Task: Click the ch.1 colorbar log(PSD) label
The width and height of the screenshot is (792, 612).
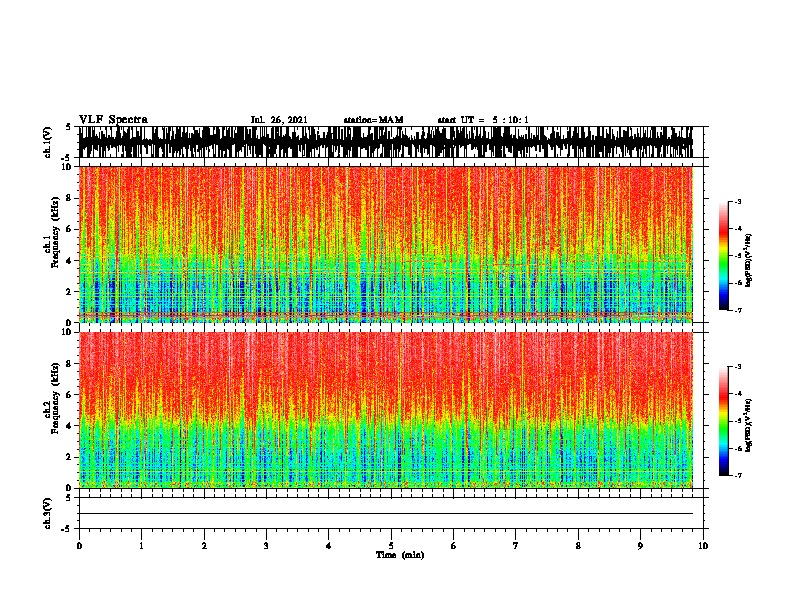Action: click(748, 261)
